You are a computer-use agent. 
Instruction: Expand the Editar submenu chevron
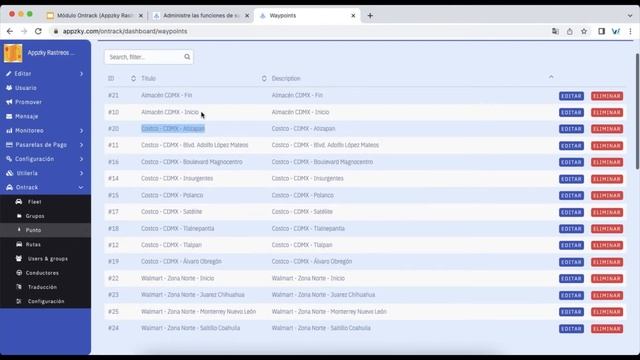click(x=82, y=74)
